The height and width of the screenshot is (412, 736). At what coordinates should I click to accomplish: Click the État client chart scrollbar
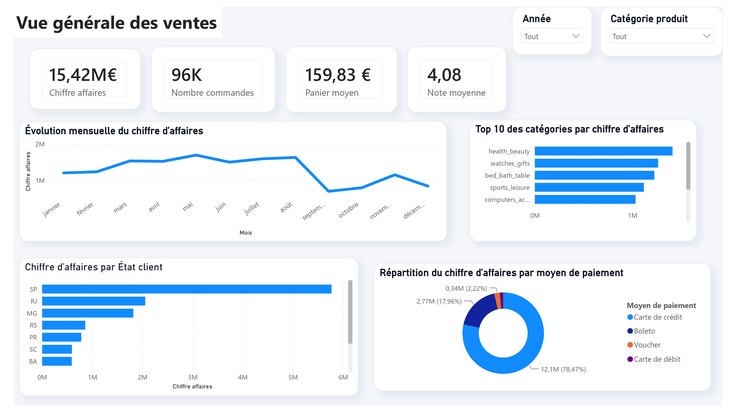point(350,312)
